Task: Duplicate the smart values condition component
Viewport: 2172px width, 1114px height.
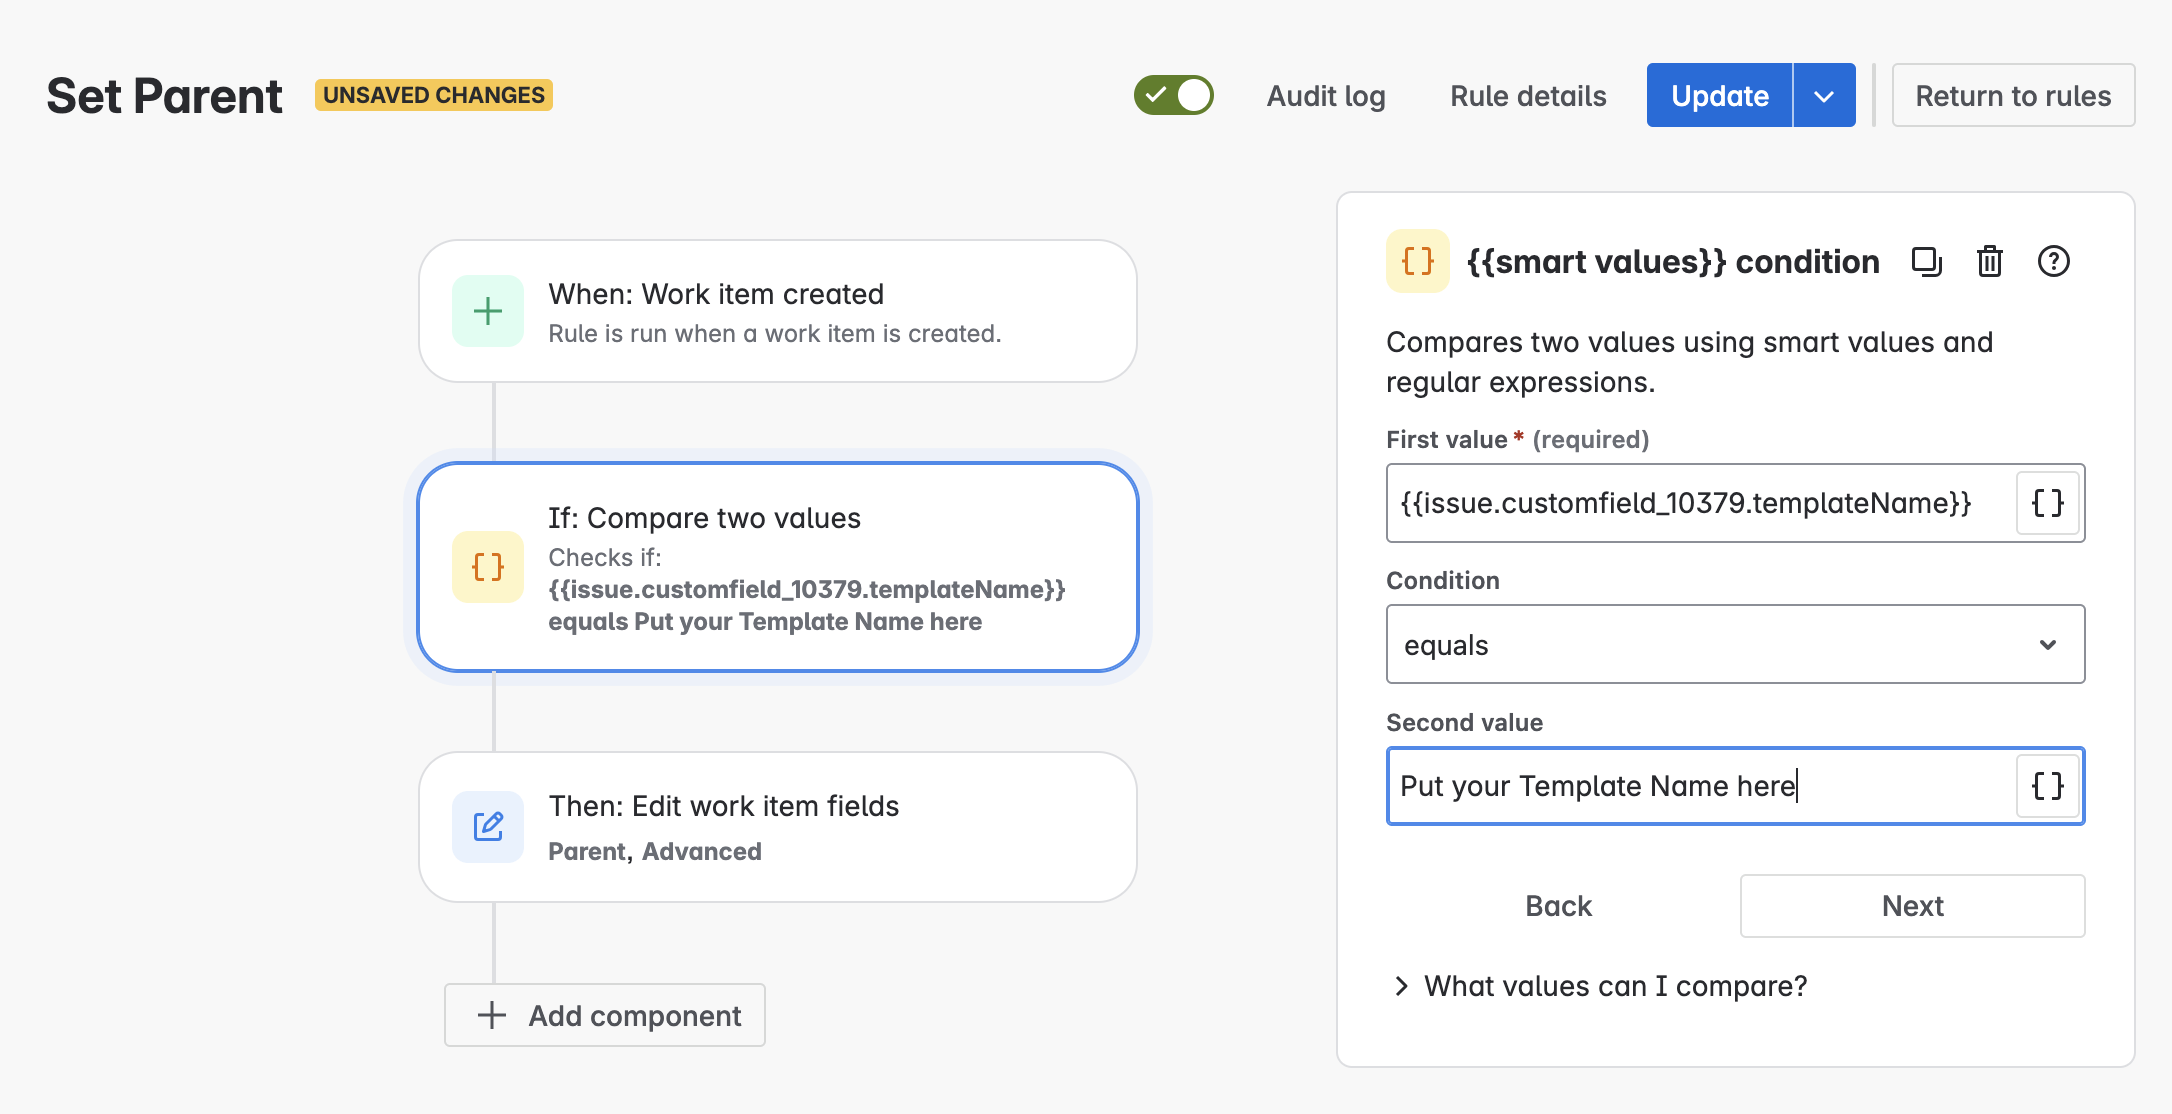Action: (1926, 262)
